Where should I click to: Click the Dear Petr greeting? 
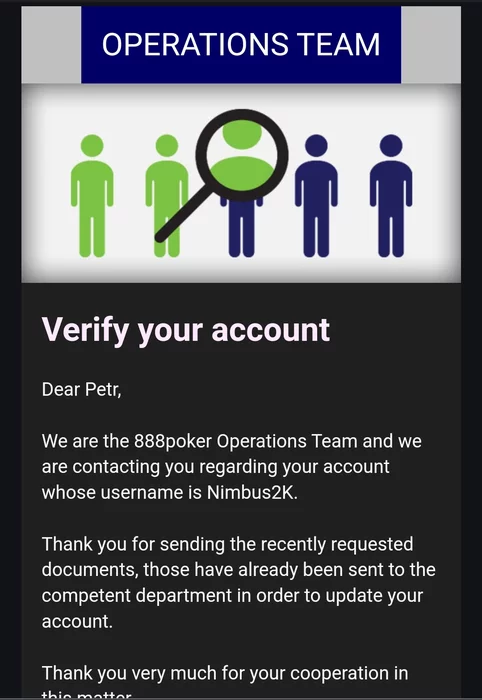pos(81,389)
